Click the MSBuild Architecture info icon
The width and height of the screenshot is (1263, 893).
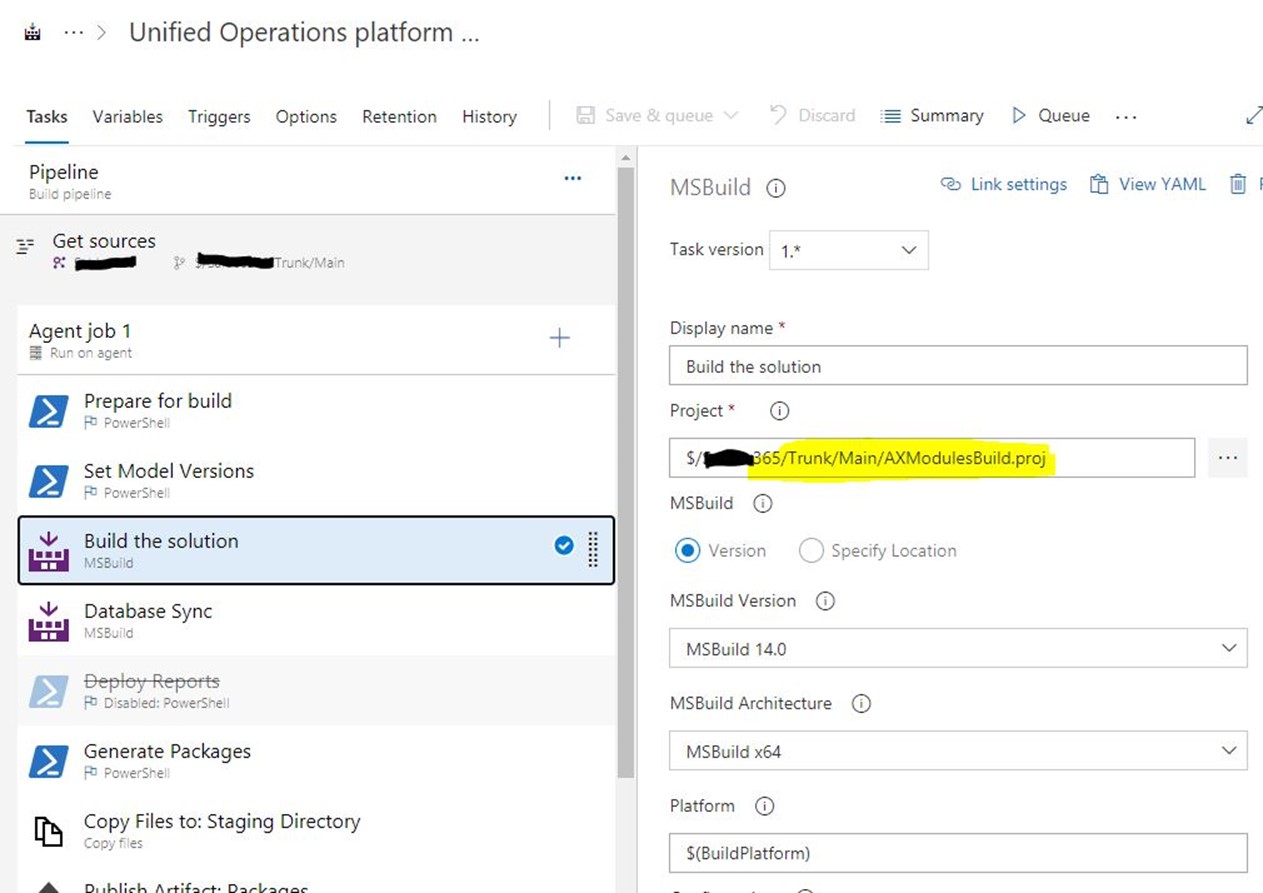tap(861, 703)
